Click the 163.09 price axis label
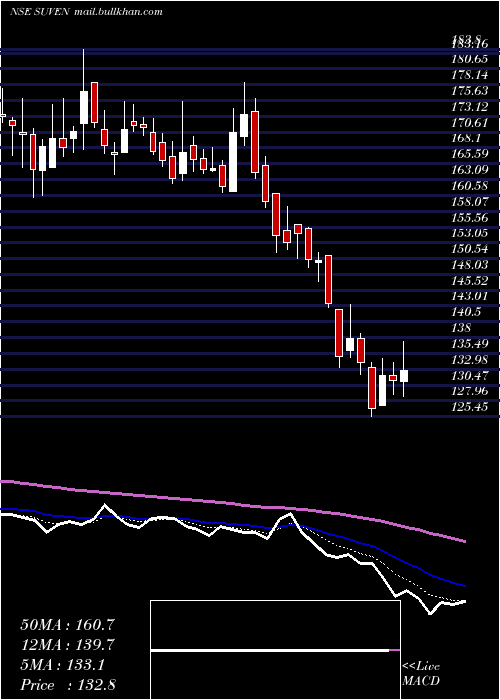This screenshot has height=700, width=500. [470, 170]
